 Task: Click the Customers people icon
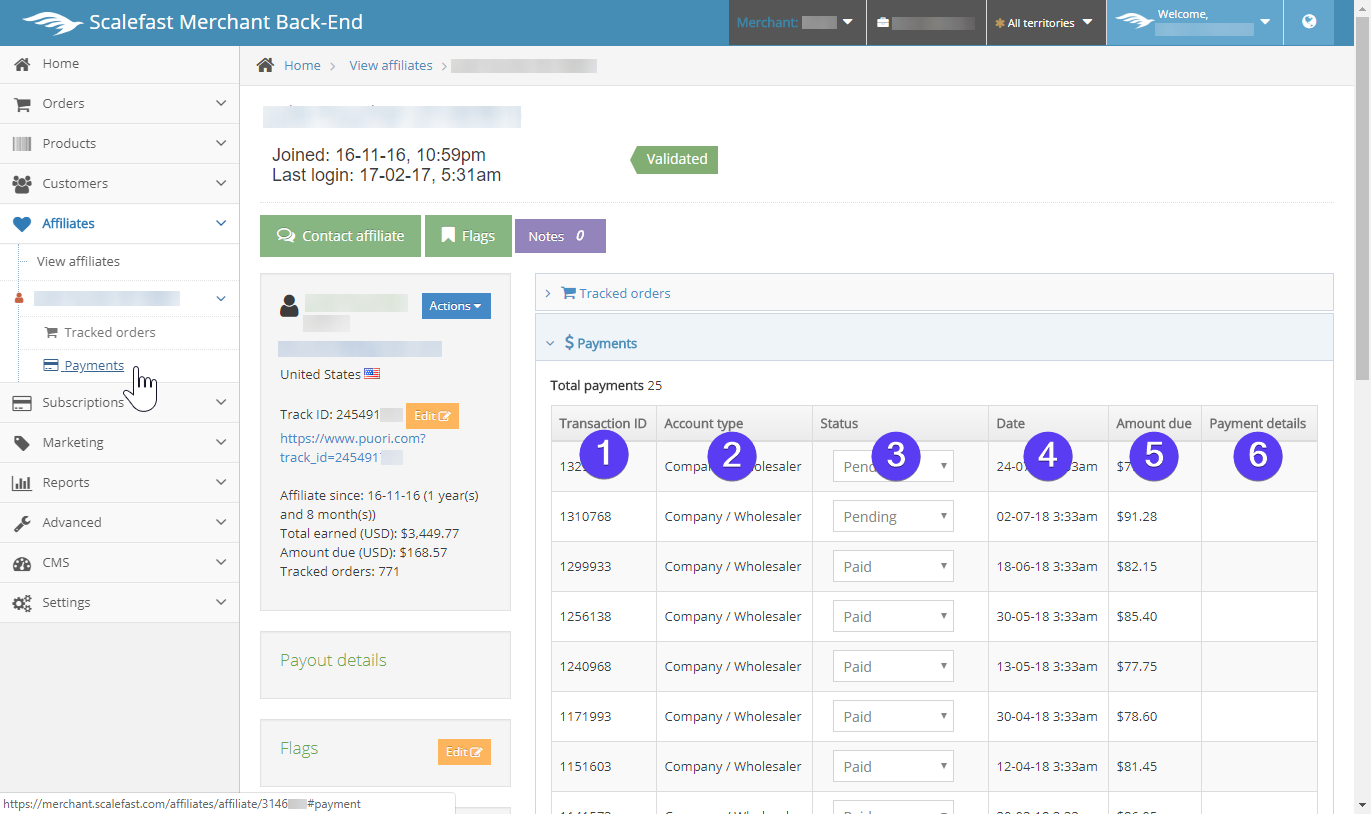click(21, 184)
